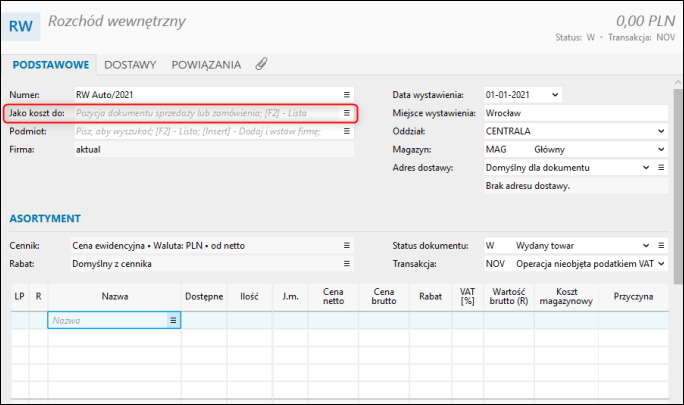This screenshot has height=405, width=684.
Task: Click the Wartość brutto (R) column header
Action: pos(509,296)
